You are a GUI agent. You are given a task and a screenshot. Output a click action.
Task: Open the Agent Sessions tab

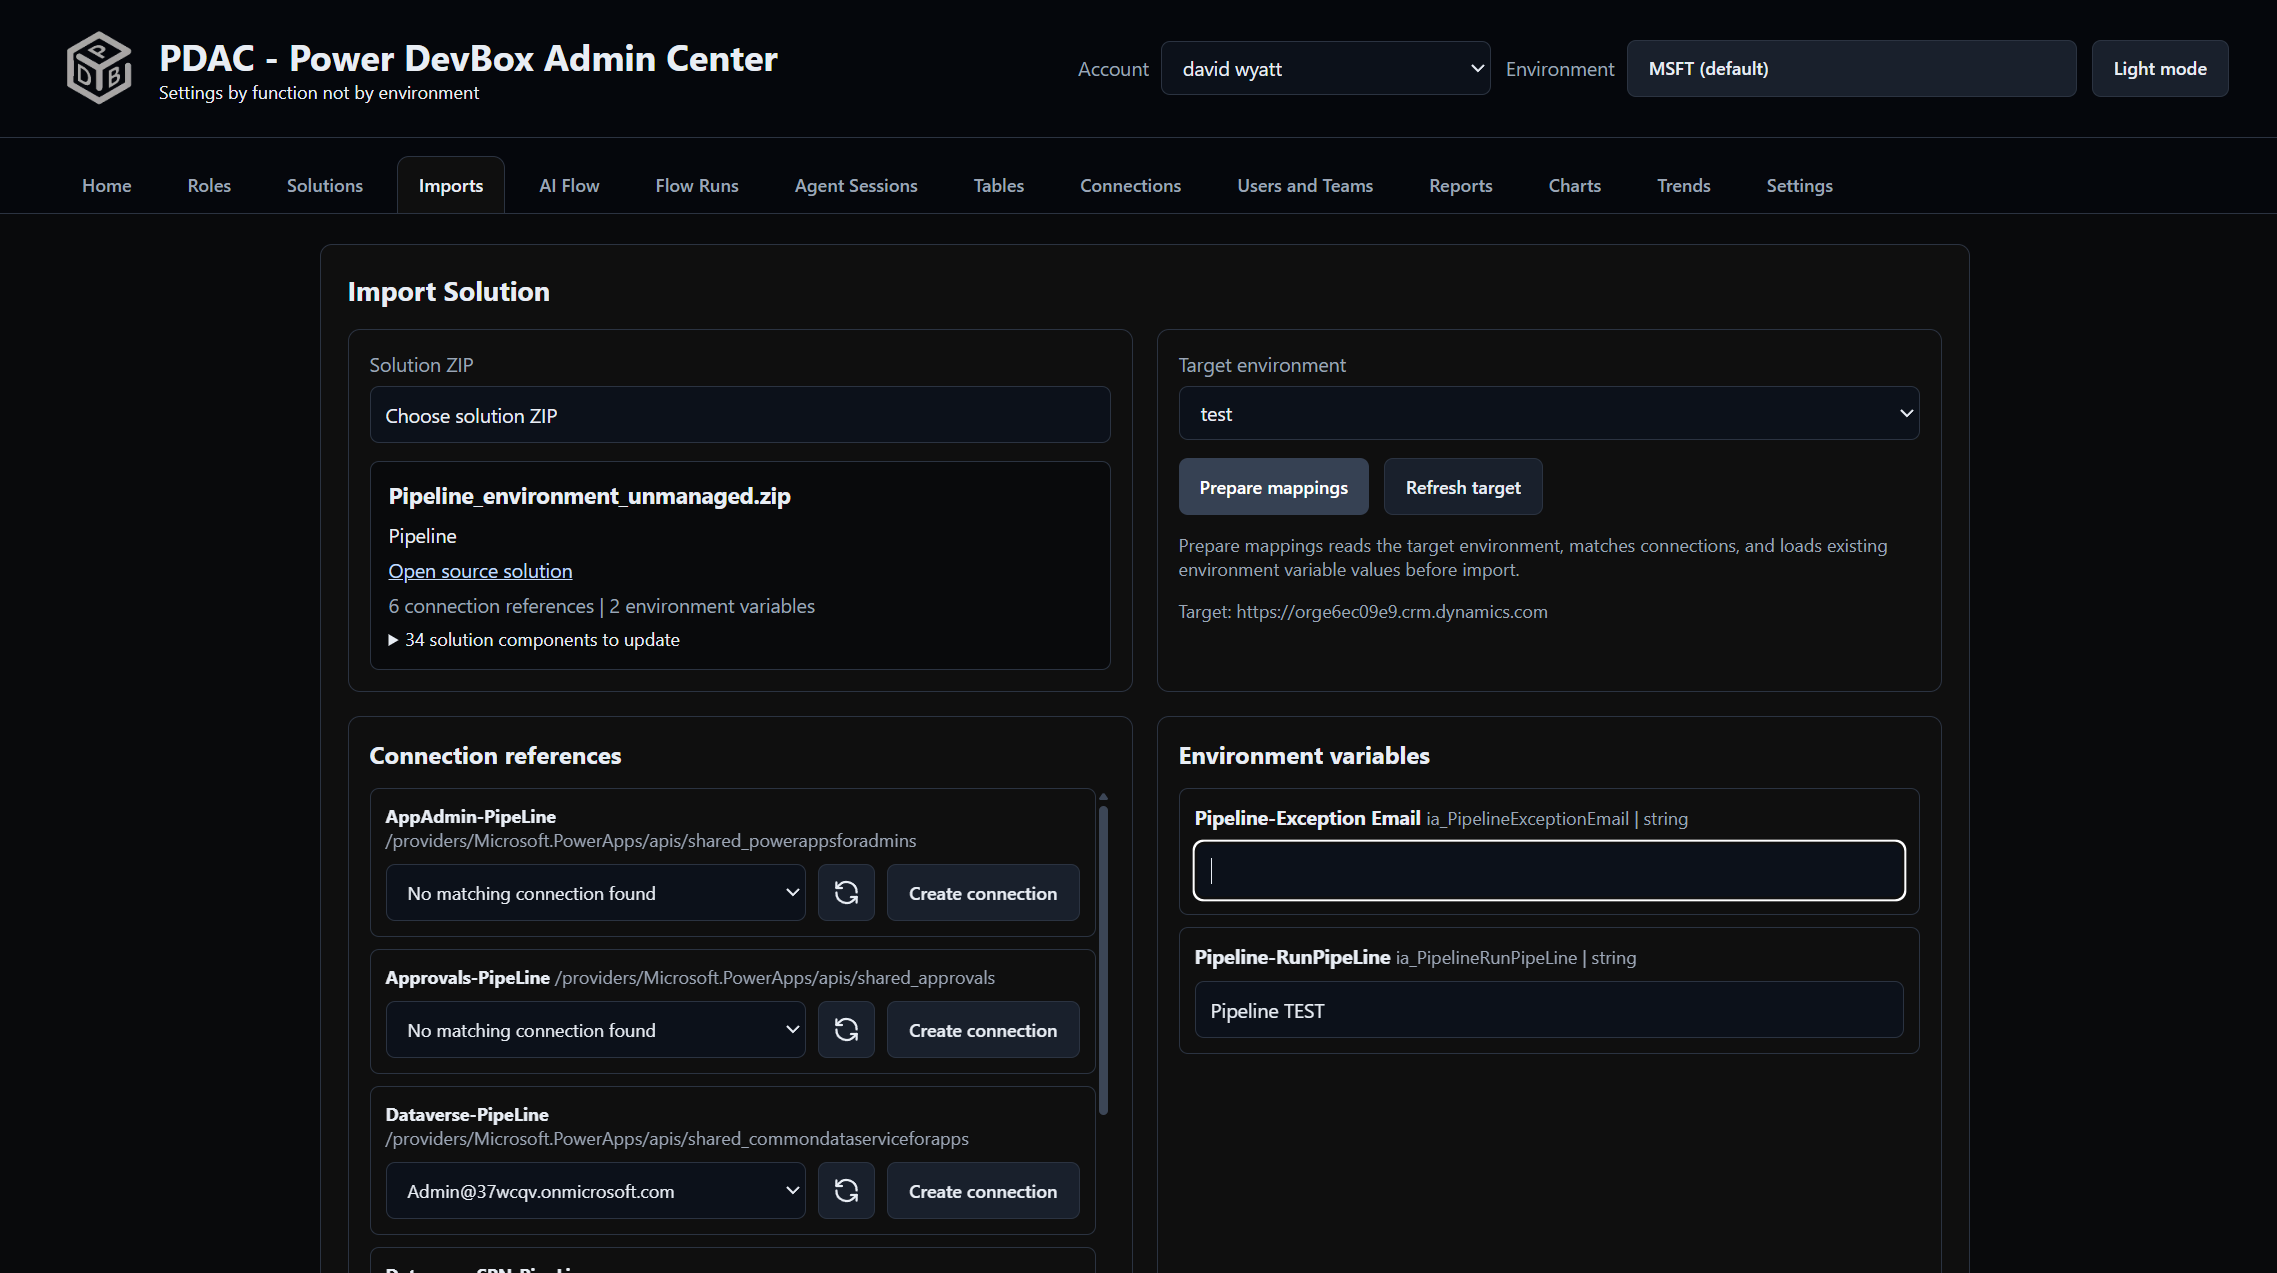point(856,185)
